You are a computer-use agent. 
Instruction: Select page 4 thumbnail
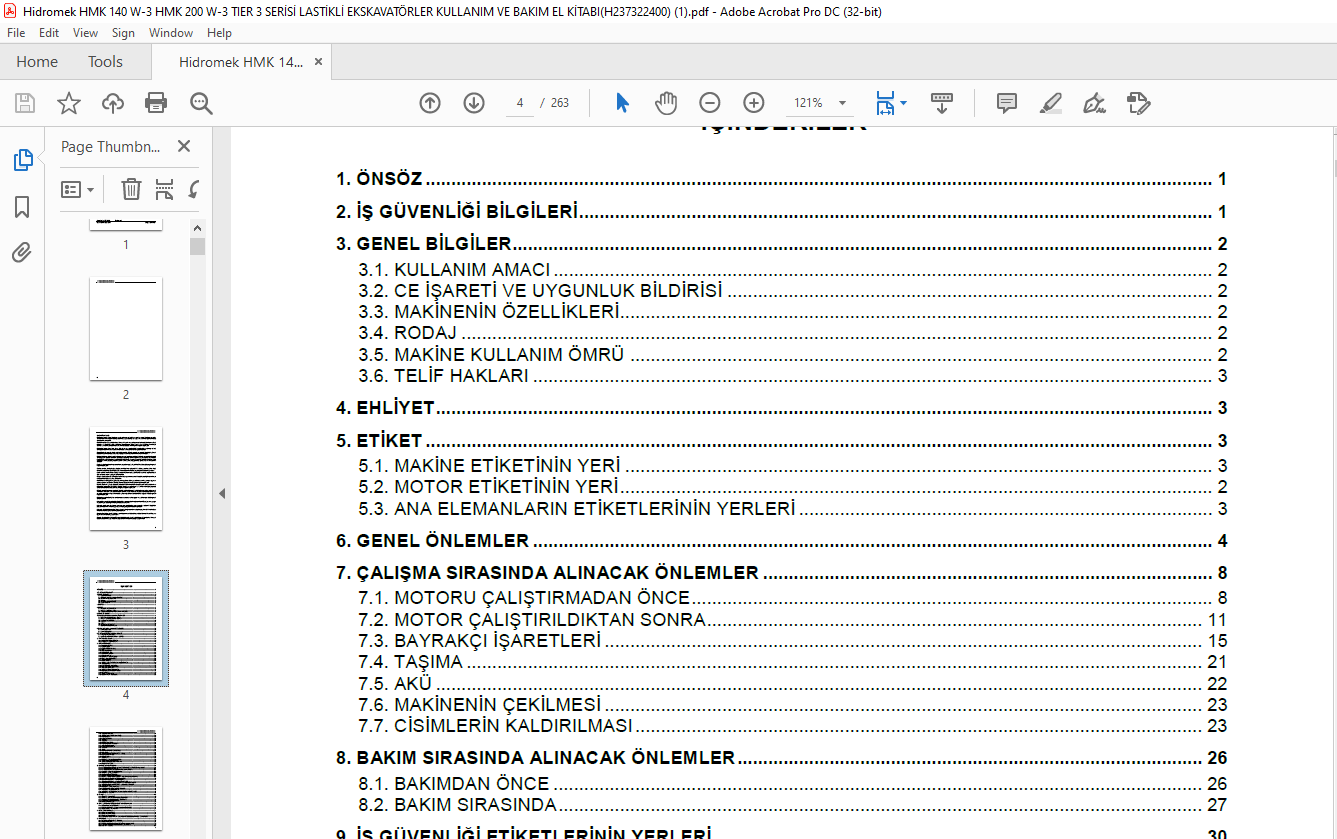[x=126, y=629]
